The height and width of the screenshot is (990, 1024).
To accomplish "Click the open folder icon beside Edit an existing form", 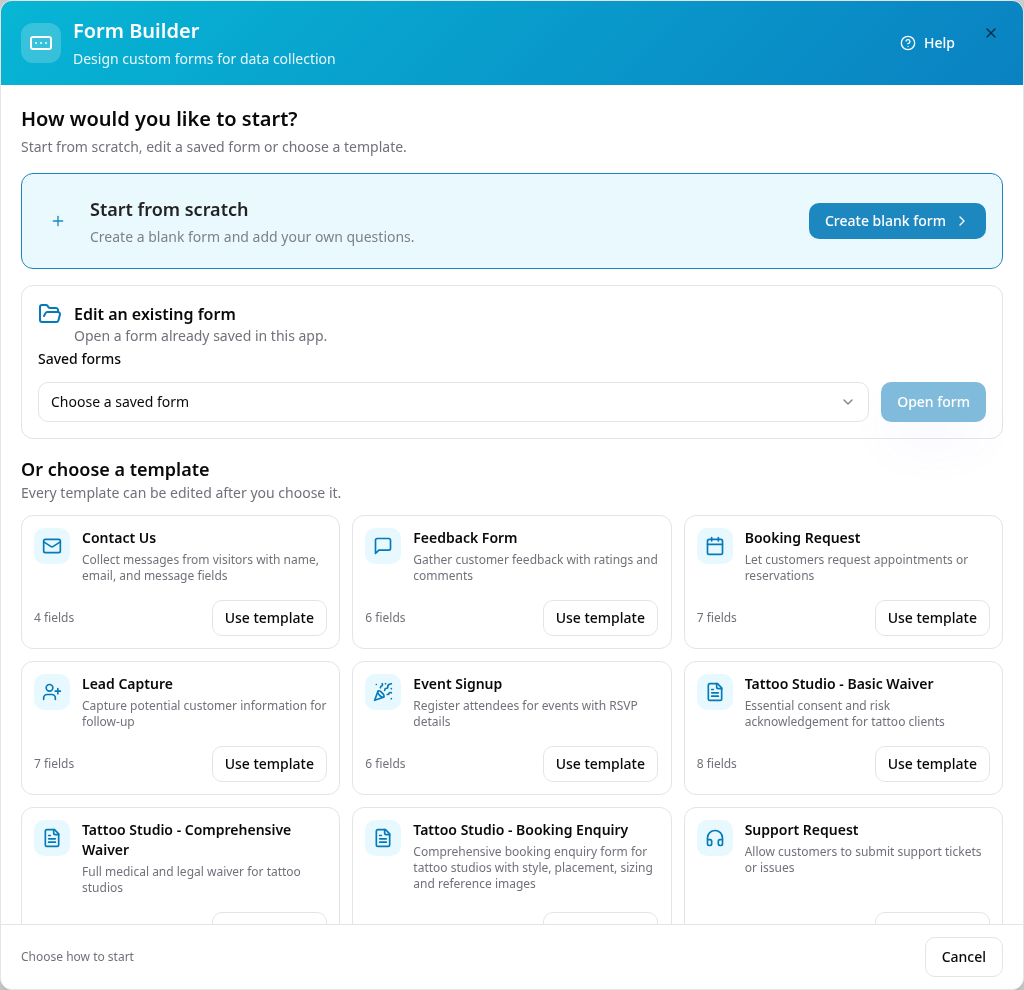I will 50,313.
